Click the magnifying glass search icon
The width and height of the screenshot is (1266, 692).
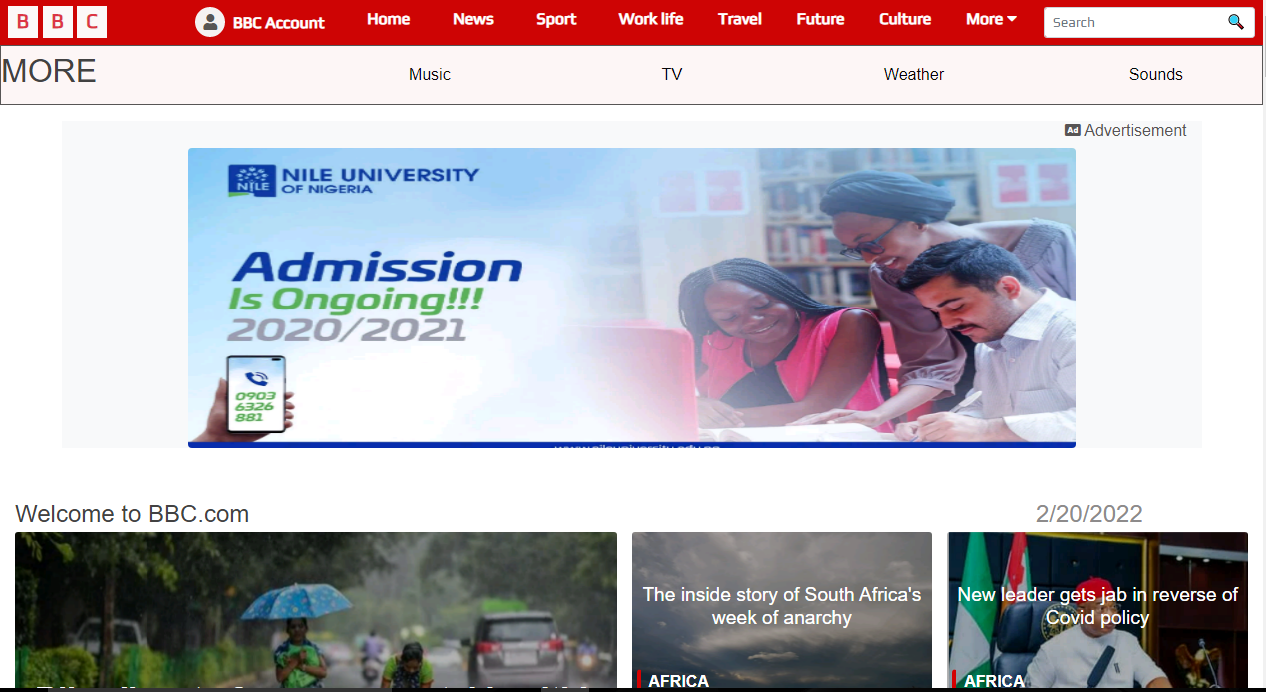[1236, 22]
